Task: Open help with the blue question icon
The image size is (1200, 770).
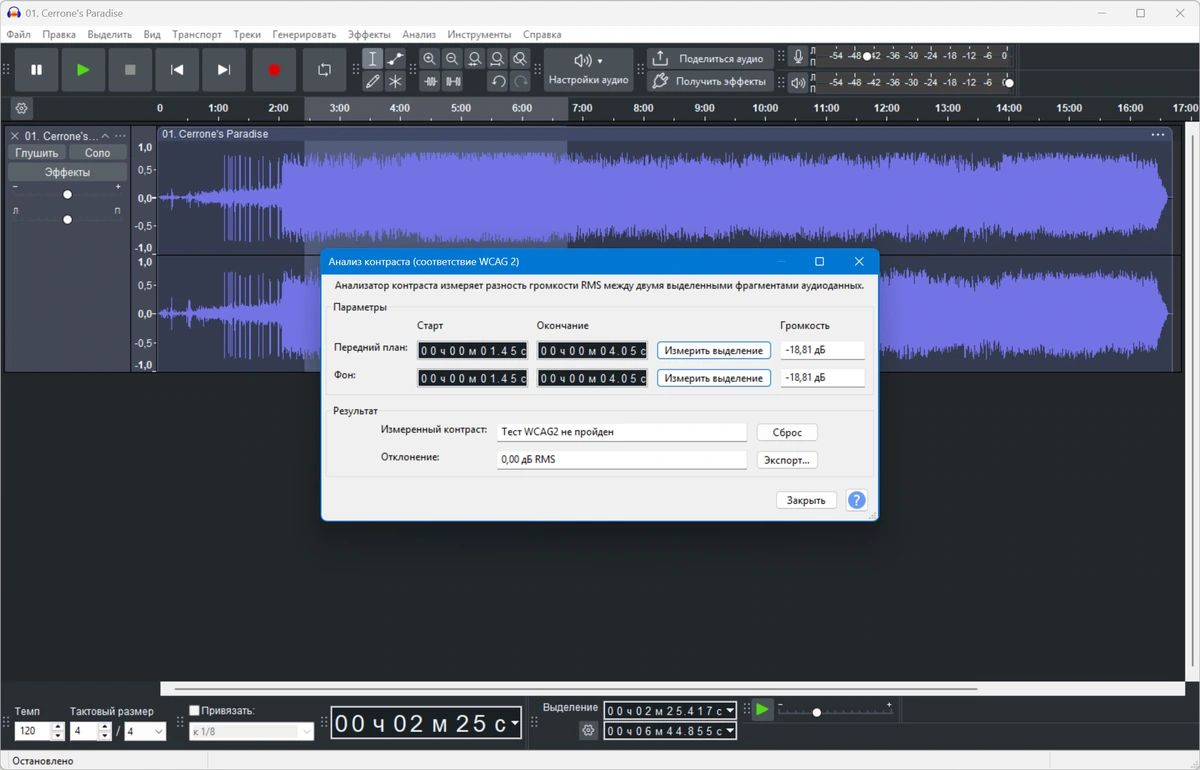Action: [x=856, y=500]
